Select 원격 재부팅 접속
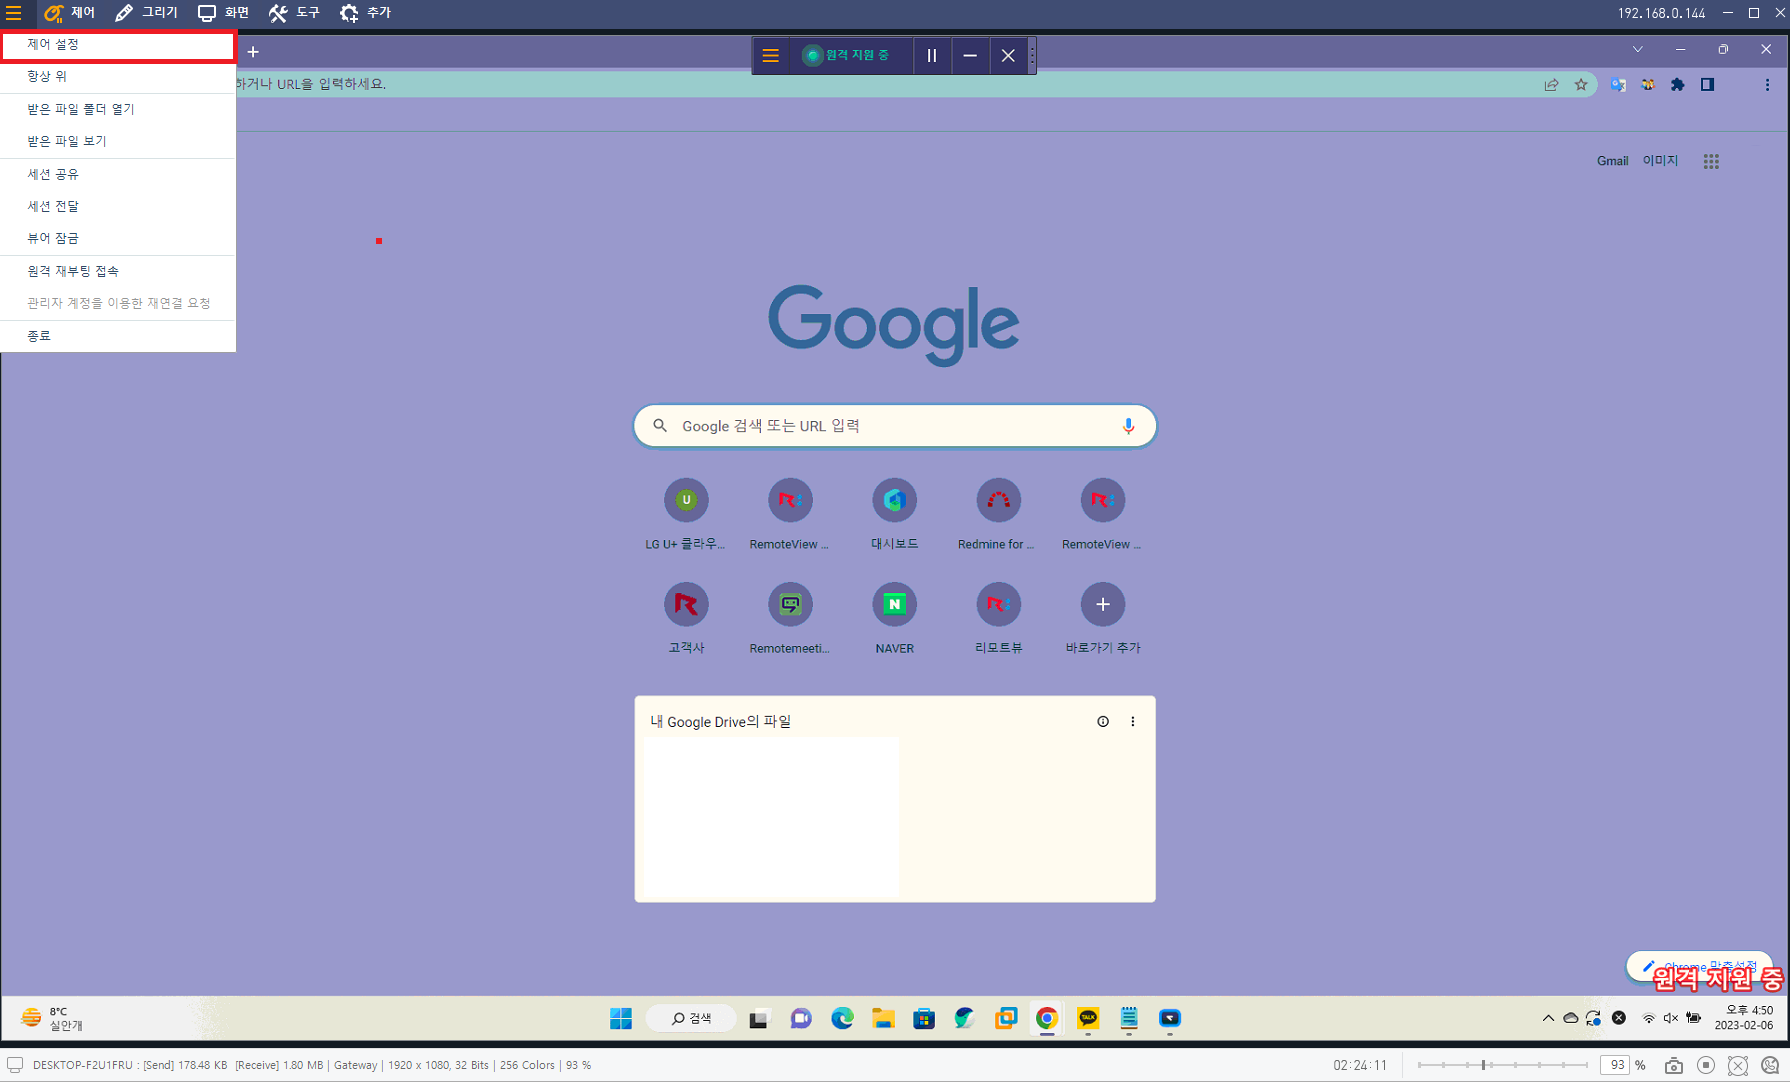Screen dimensions: 1790x1082 (118, 271)
